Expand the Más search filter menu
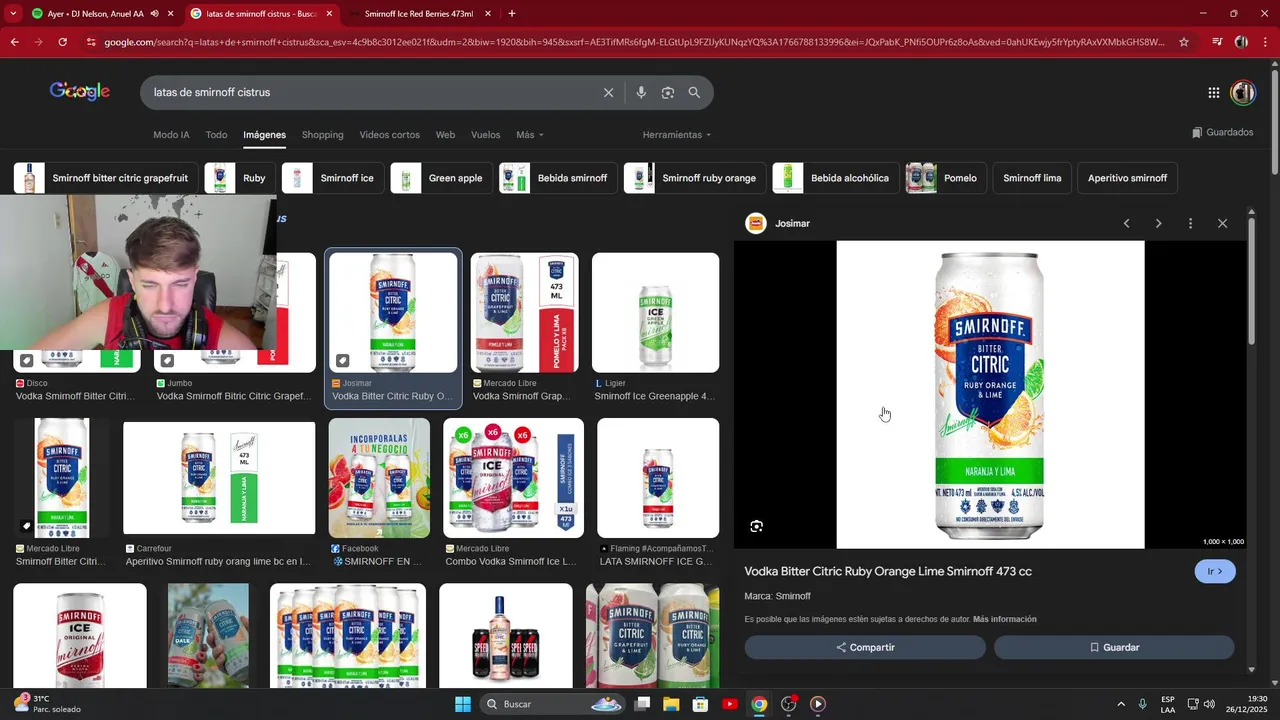This screenshot has height=720, width=1280. coord(530,135)
